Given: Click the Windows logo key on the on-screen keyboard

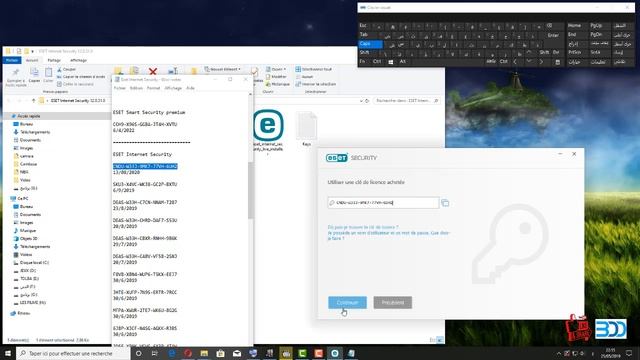Looking at the screenshot, I should click(391, 62).
